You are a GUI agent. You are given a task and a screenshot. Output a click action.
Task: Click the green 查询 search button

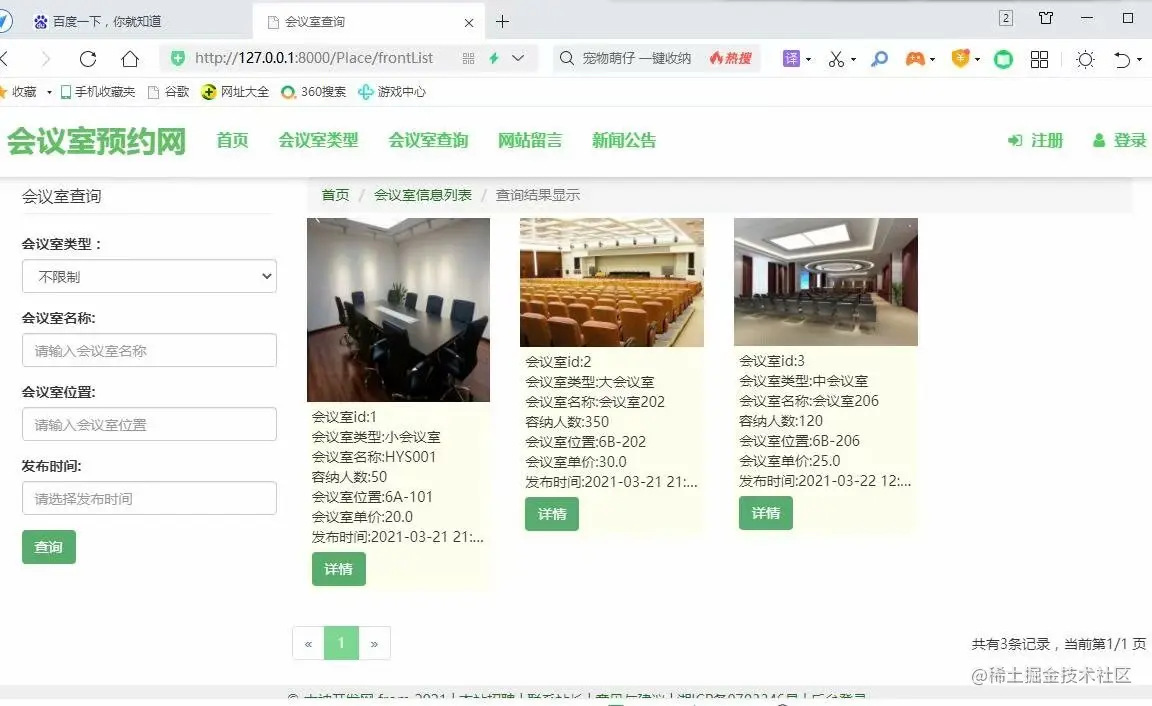pos(48,547)
